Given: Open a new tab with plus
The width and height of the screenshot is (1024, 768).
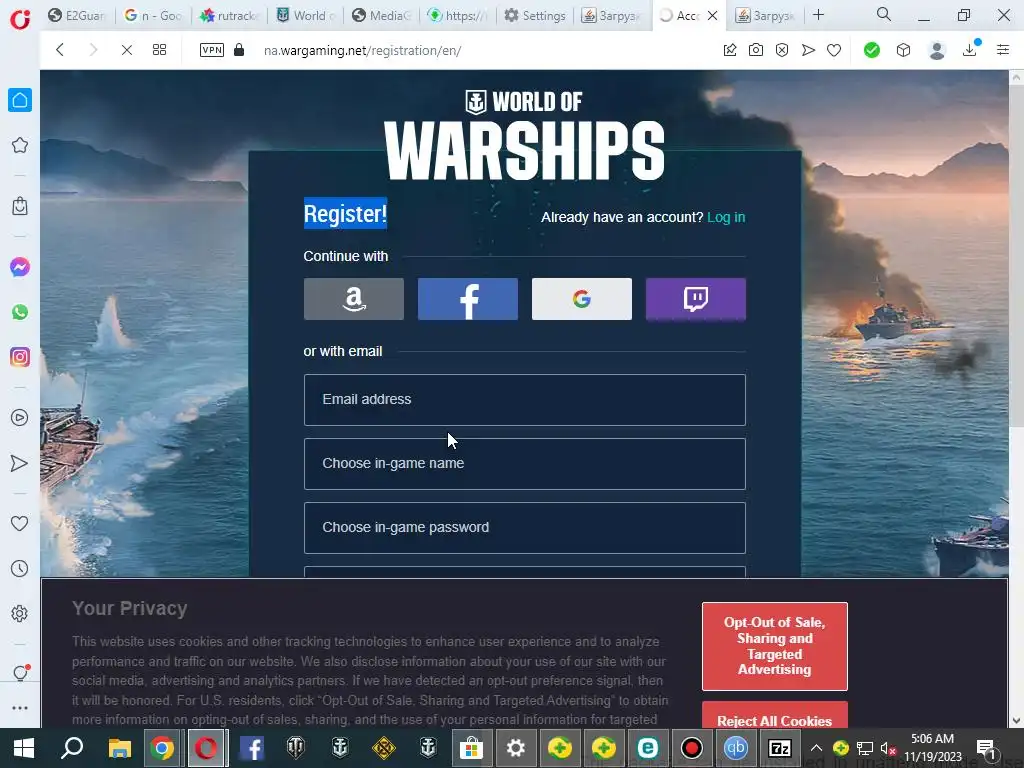Looking at the screenshot, I should pos(818,15).
